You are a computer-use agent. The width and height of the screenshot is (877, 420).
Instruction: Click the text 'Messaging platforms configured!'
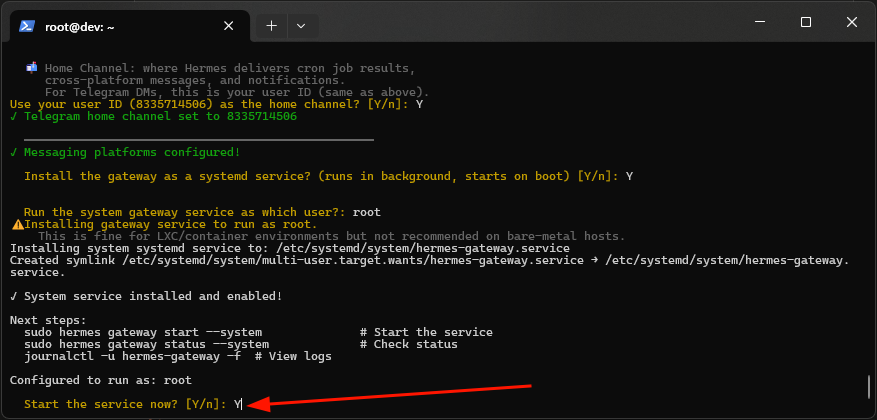coord(133,152)
